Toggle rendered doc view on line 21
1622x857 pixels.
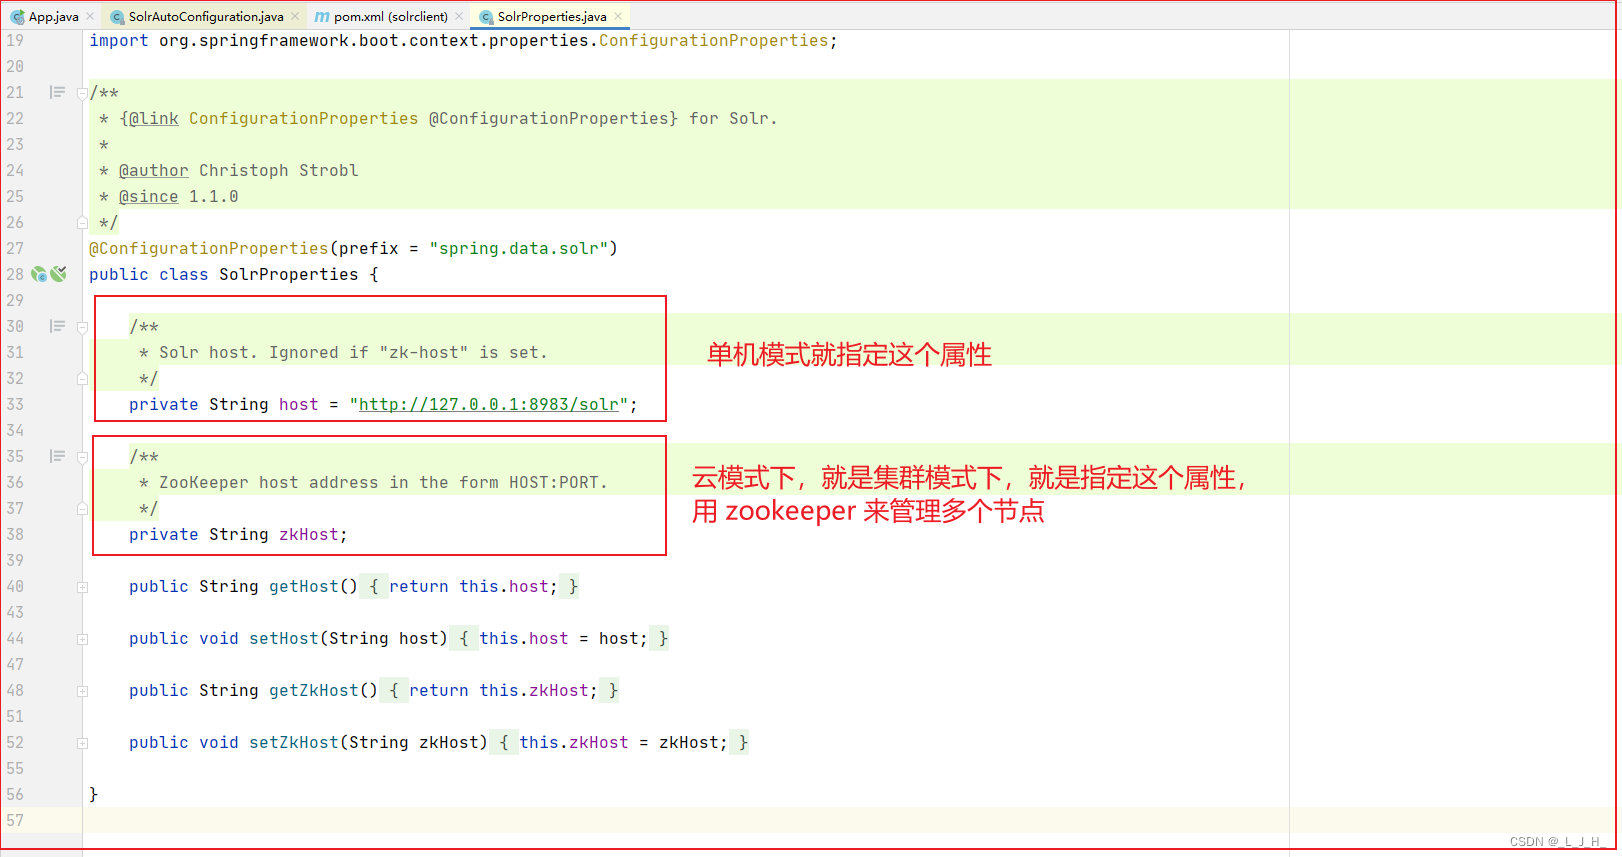pyautogui.click(x=57, y=92)
